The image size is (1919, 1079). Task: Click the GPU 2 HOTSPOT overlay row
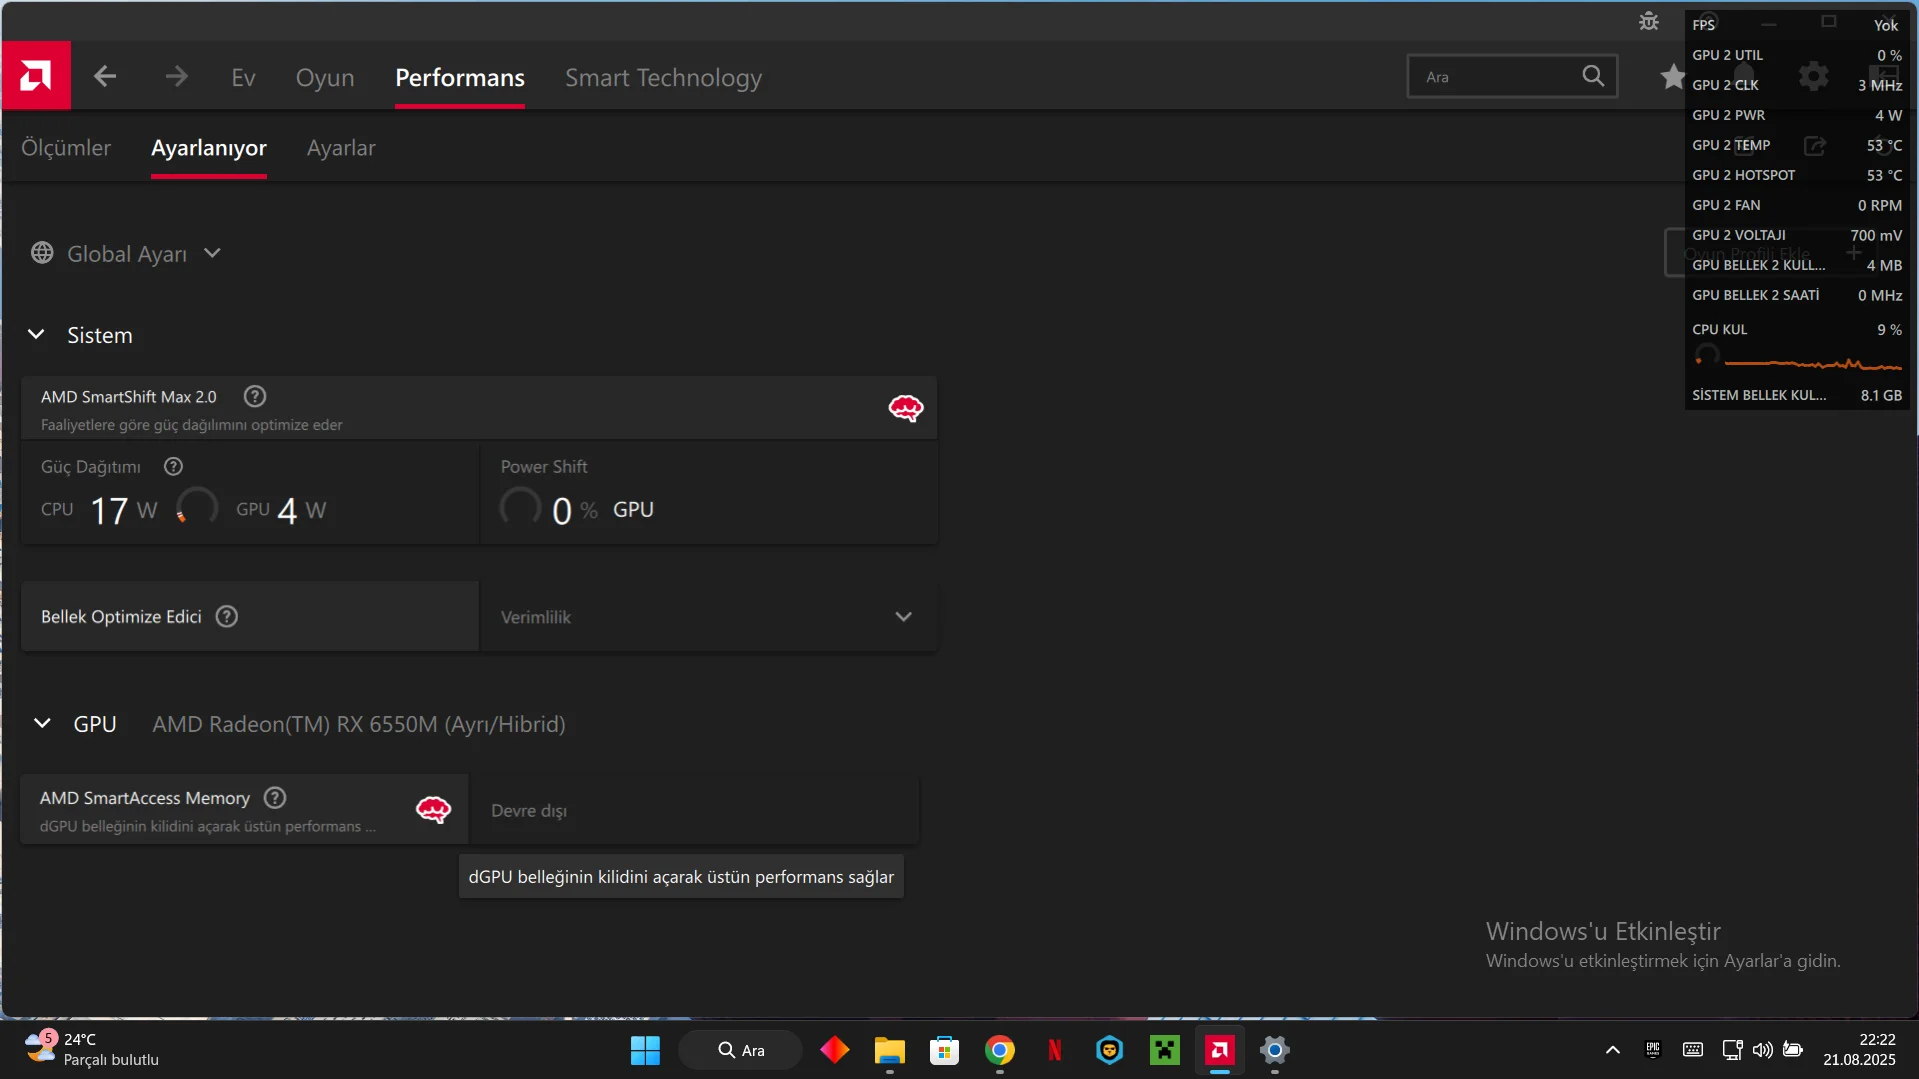pyautogui.click(x=1797, y=175)
